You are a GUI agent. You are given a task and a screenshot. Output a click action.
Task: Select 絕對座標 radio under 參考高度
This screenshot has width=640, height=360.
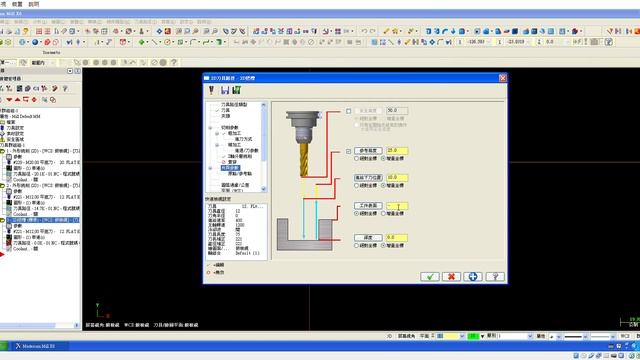coord(356,158)
